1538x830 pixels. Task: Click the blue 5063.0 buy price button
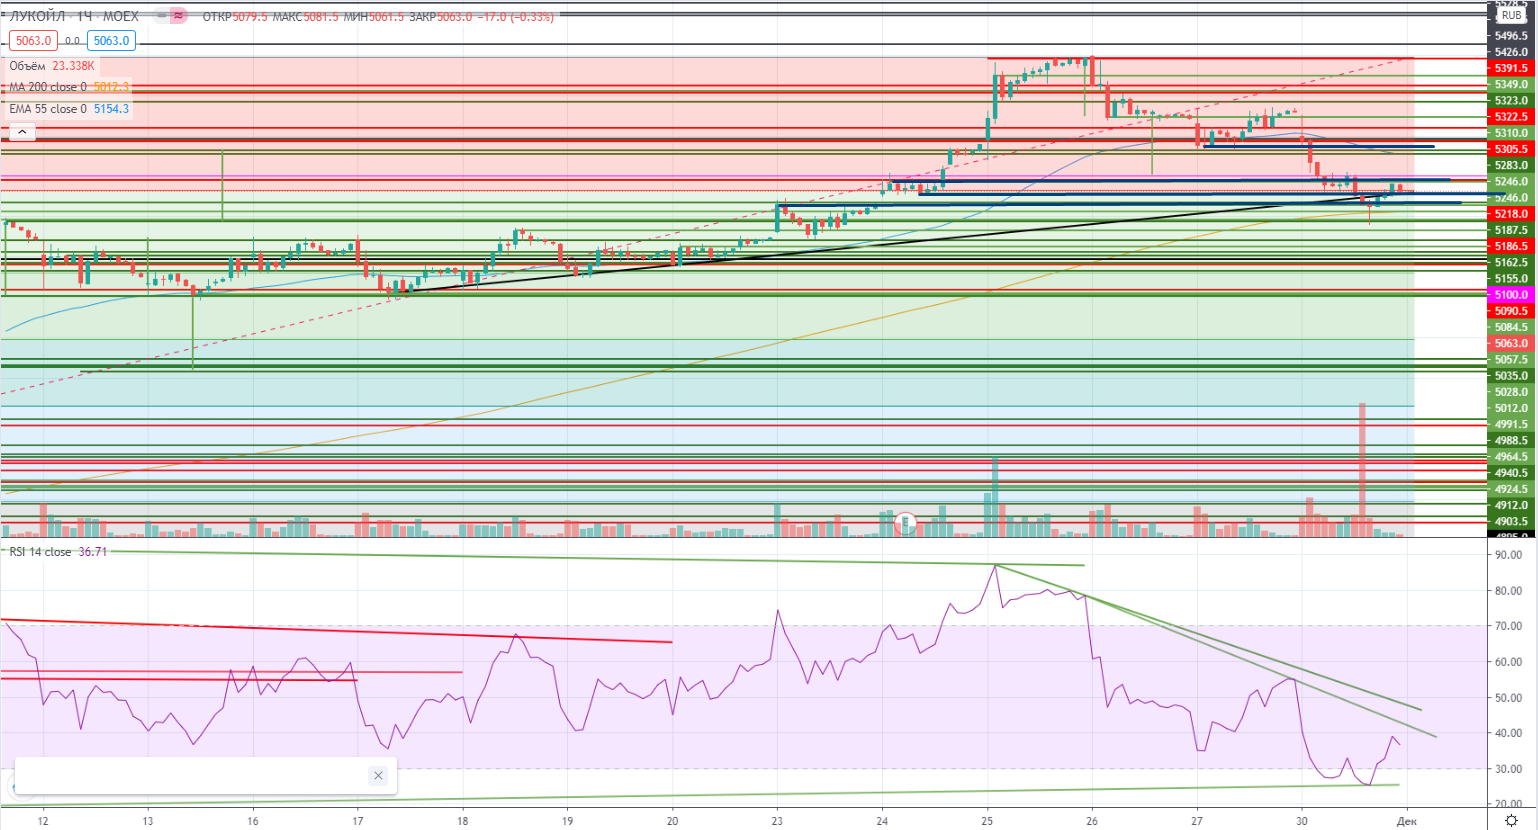[x=111, y=41]
